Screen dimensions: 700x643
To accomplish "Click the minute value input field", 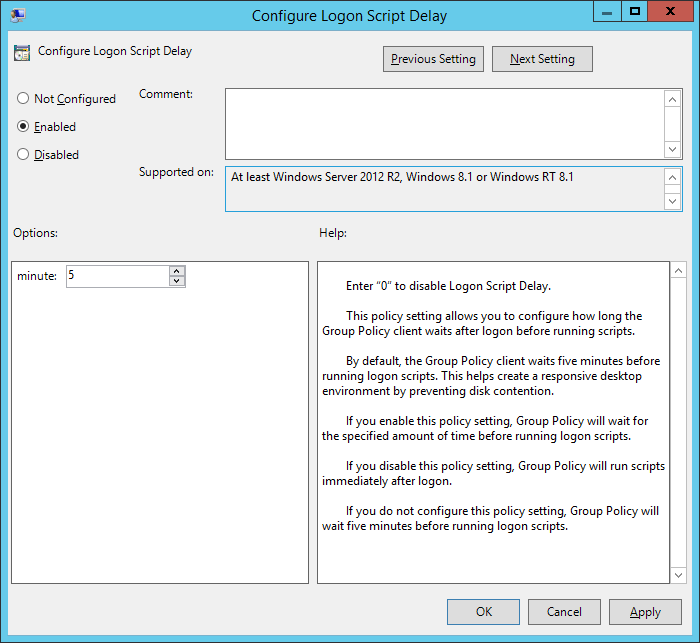I will click(117, 276).
